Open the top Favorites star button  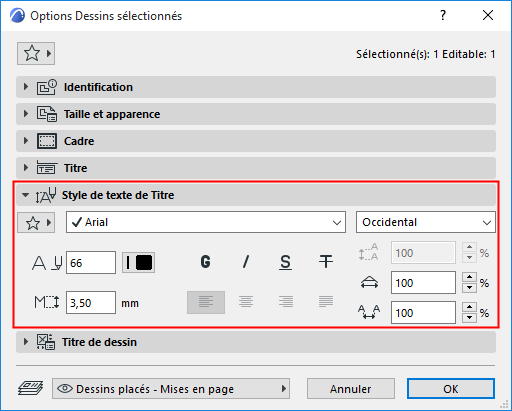click(36, 53)
